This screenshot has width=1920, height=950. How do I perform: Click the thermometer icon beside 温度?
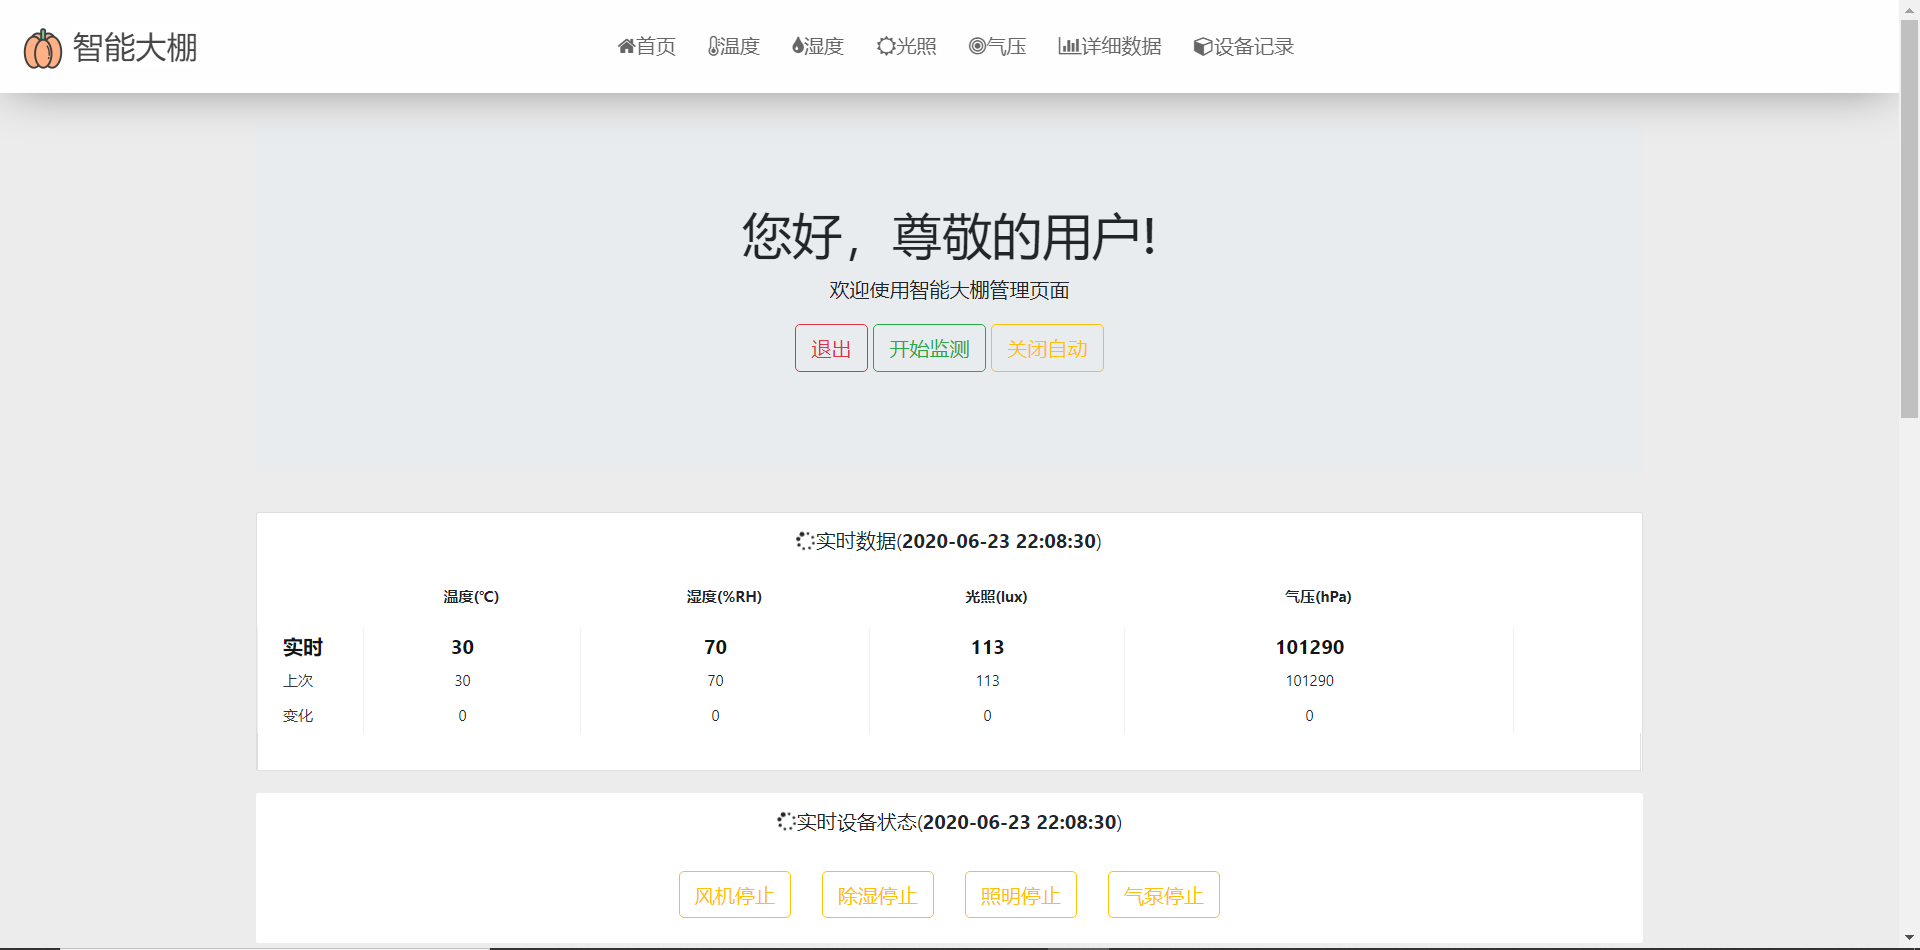pyautogui.click(x=713, y=46)
